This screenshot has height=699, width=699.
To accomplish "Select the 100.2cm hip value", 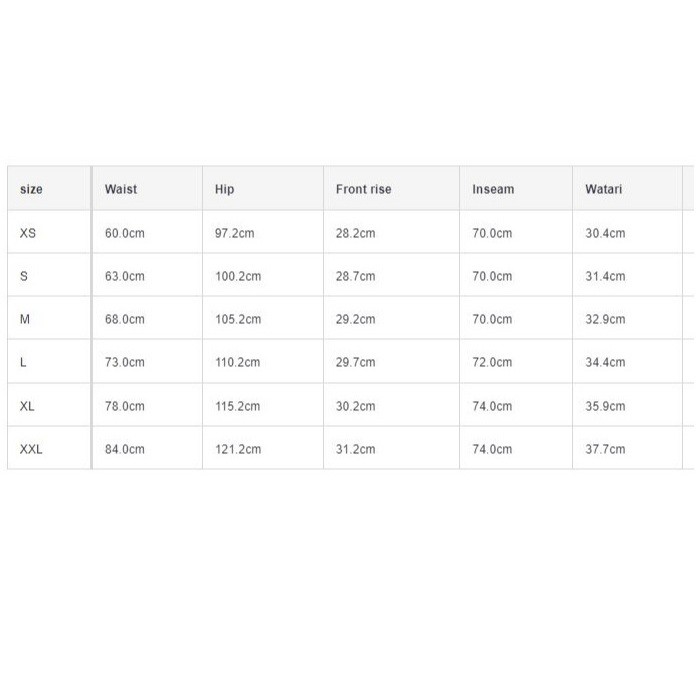I will pyautogui.click(x=238, y=276).
